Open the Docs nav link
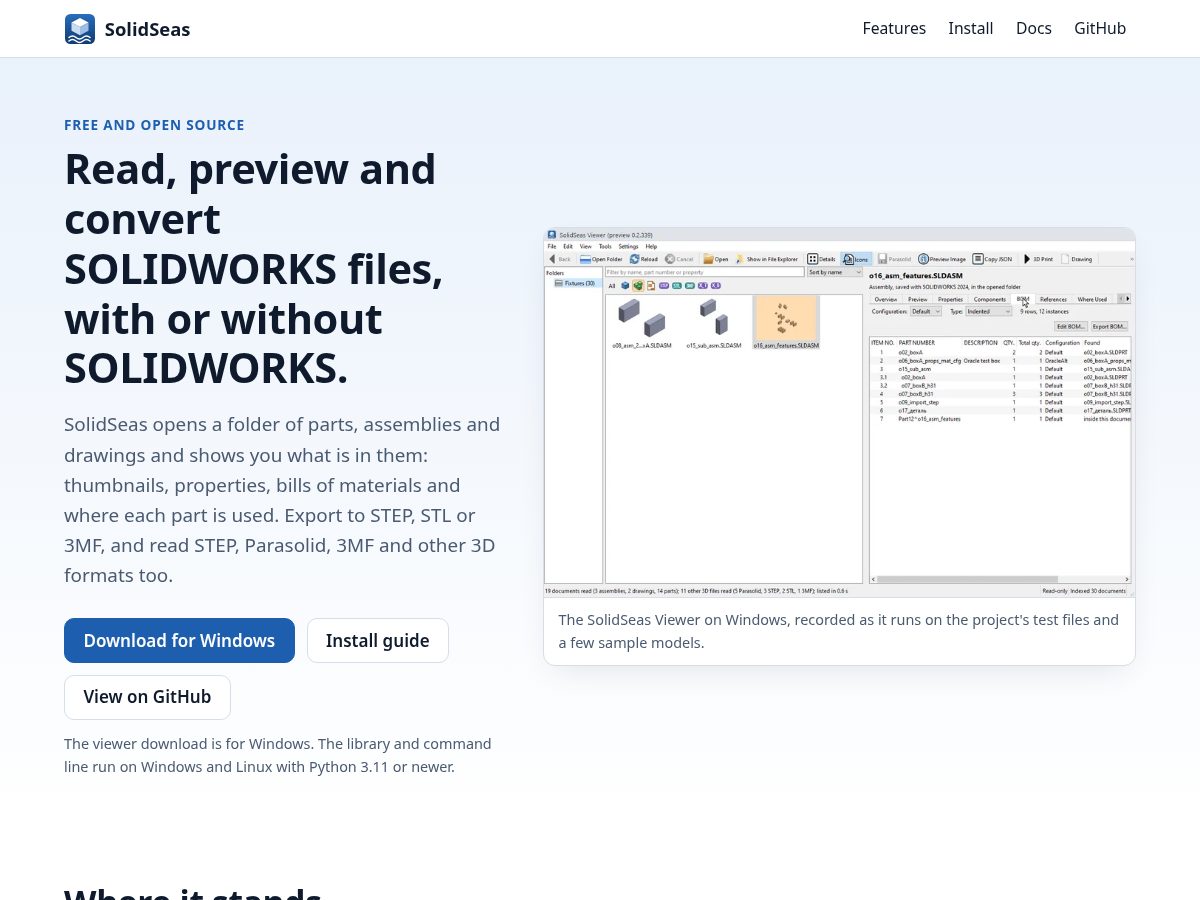 tap(1034, 28)
